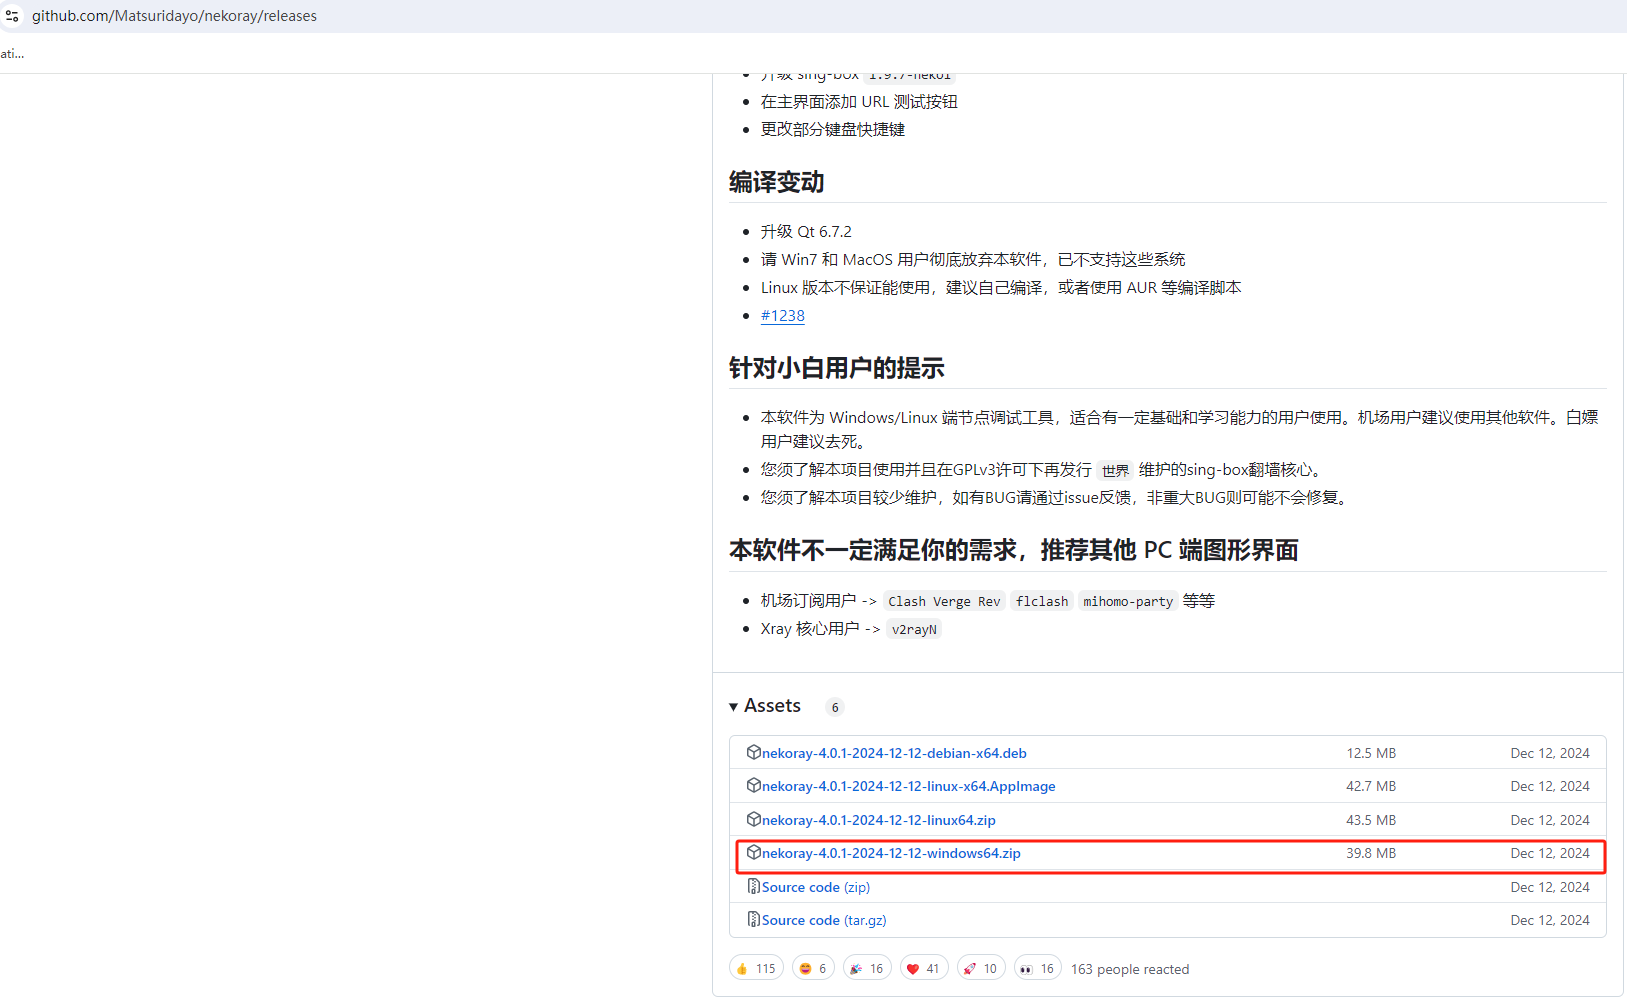The width and height of the screenshot is (1627, 1002).
Task: Click the Assets count badge 6
Action: point(835,707)
